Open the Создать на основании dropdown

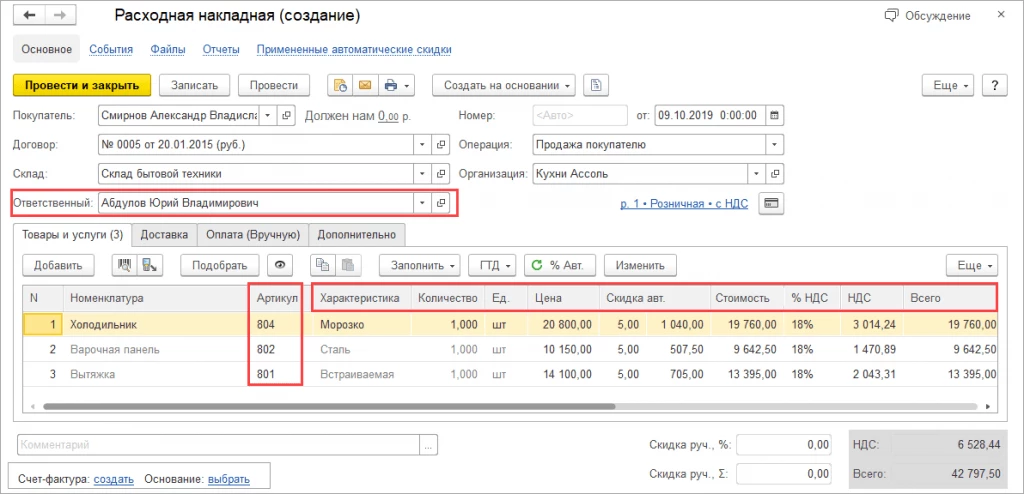504,85
